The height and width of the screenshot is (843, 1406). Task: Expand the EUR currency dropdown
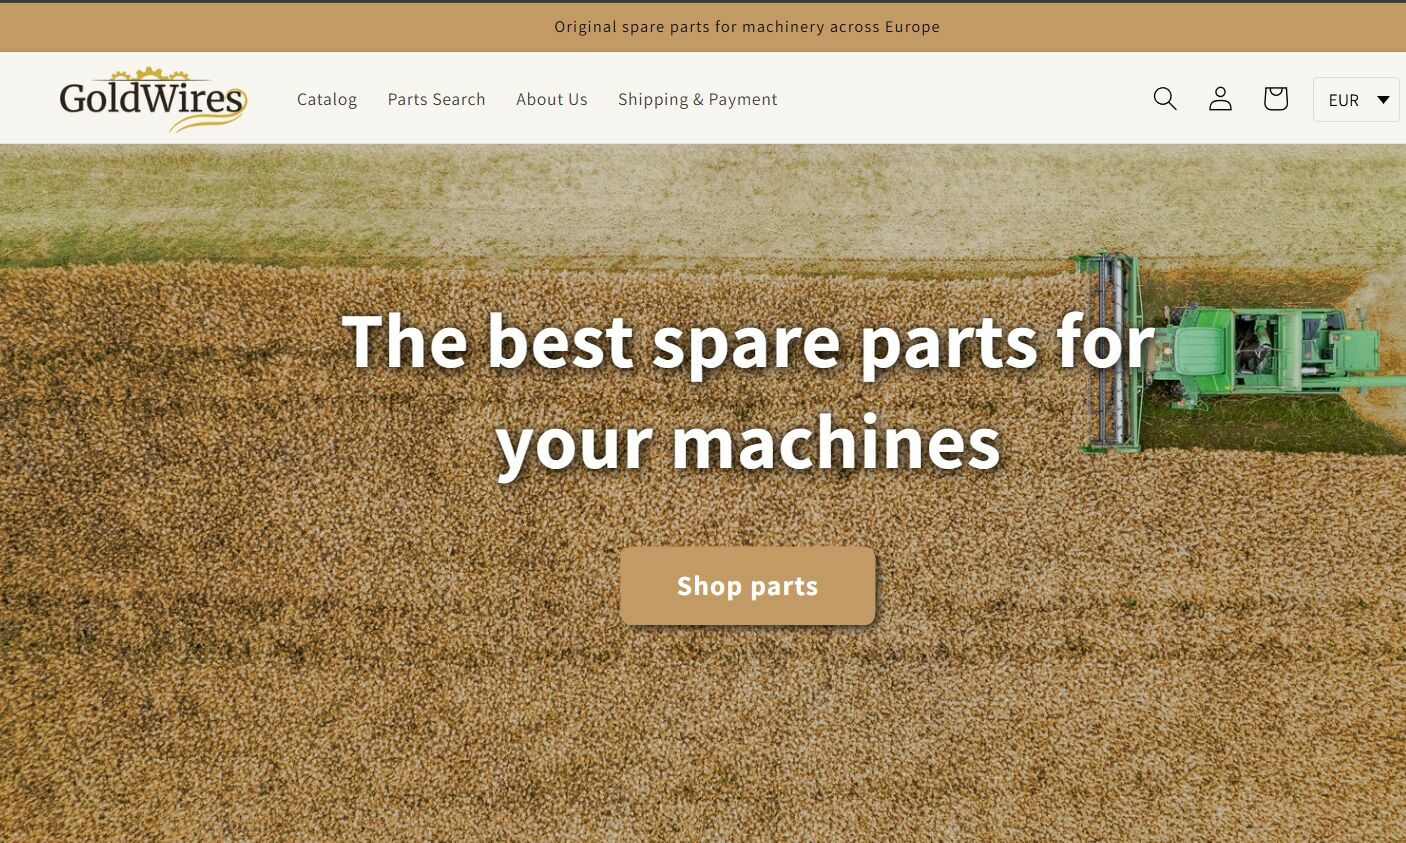pos(1355,100)
